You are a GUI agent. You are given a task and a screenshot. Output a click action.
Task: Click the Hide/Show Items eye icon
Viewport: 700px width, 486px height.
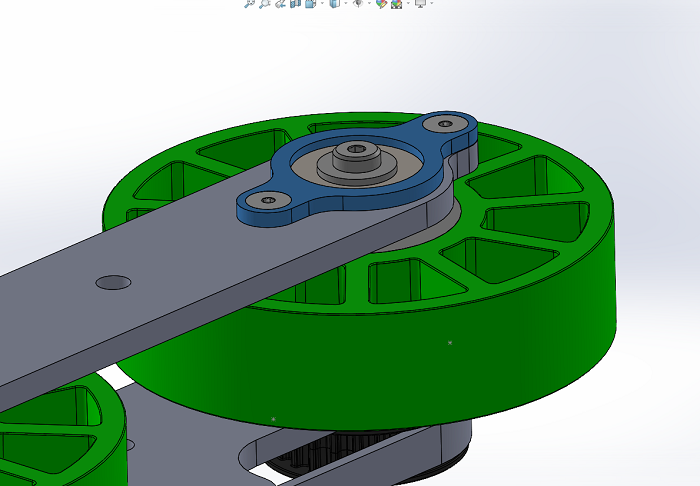click(358, 3)
